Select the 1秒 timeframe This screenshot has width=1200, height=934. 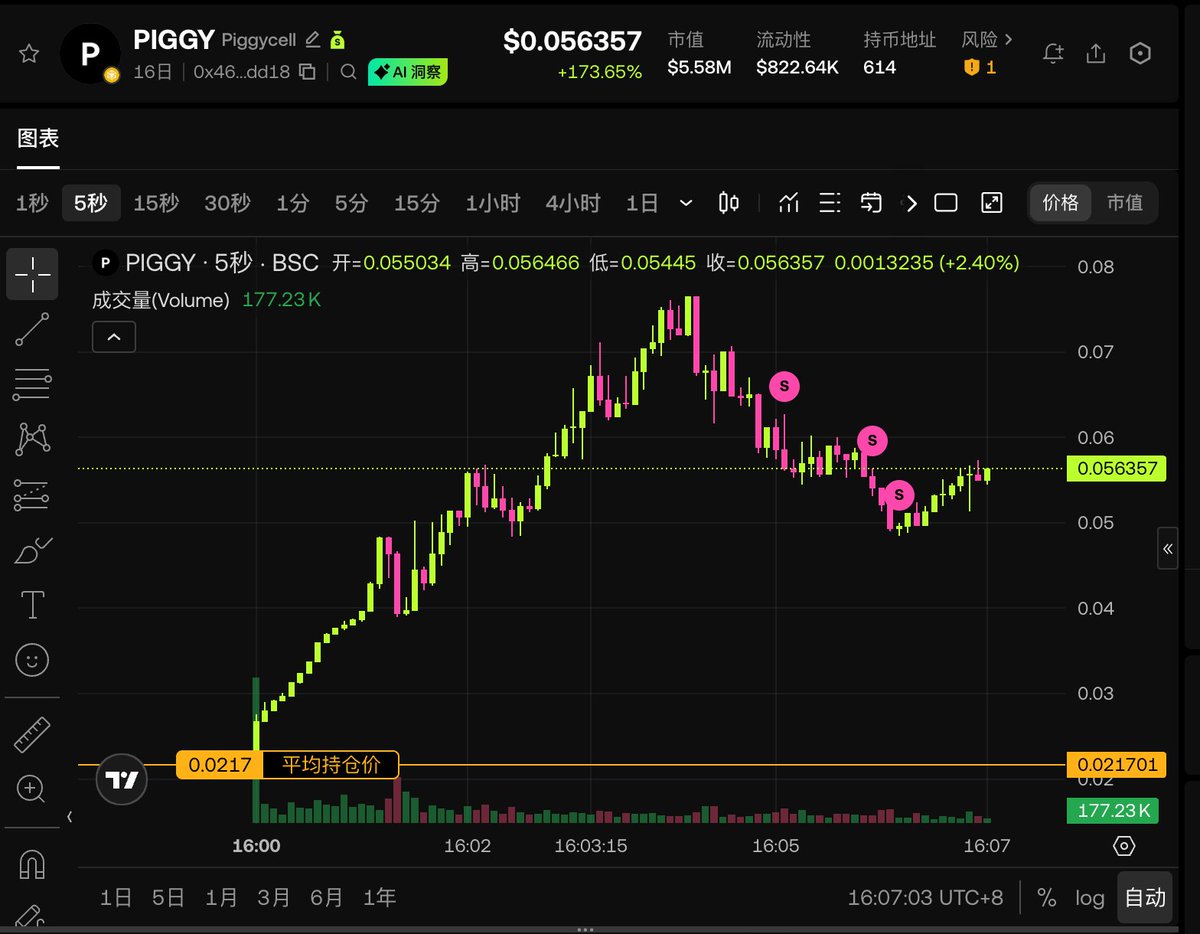(x=32, y=203)
